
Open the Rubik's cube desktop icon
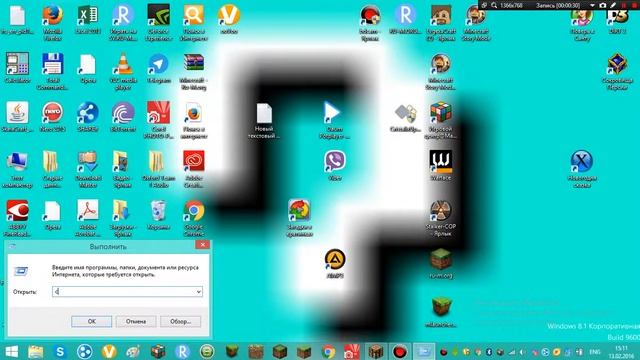click(x=440, y=113)
